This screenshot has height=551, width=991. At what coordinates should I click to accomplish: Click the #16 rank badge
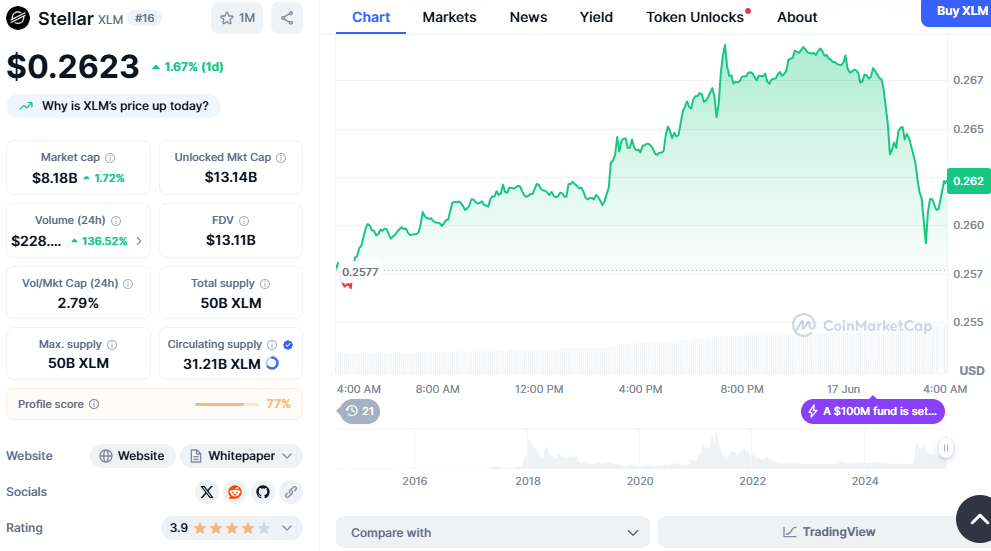pyautogui.click(x=145, y=18)
